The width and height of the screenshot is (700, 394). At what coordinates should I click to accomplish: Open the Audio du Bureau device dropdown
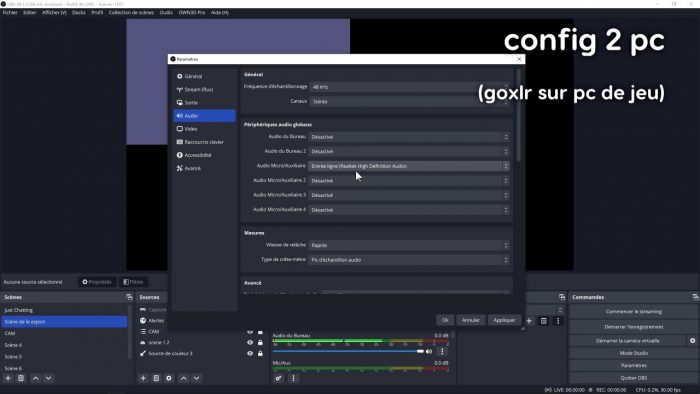click(409, 137)
